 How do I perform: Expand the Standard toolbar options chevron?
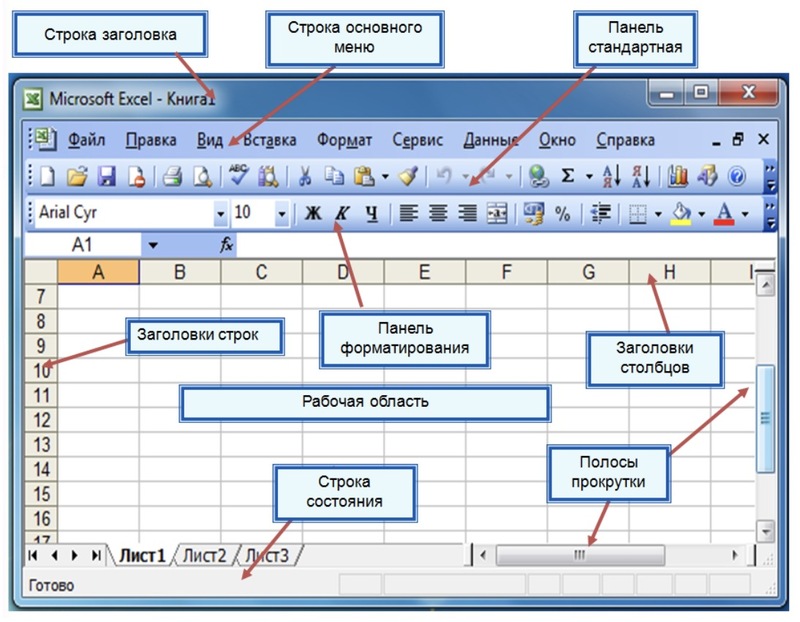770,177
